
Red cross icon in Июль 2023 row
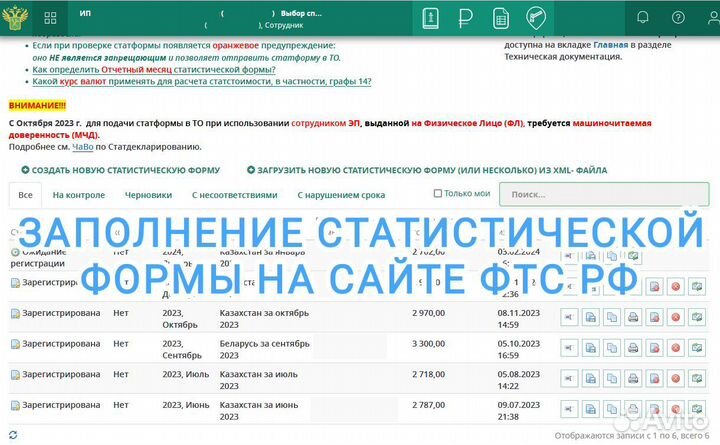coord(675,379)
